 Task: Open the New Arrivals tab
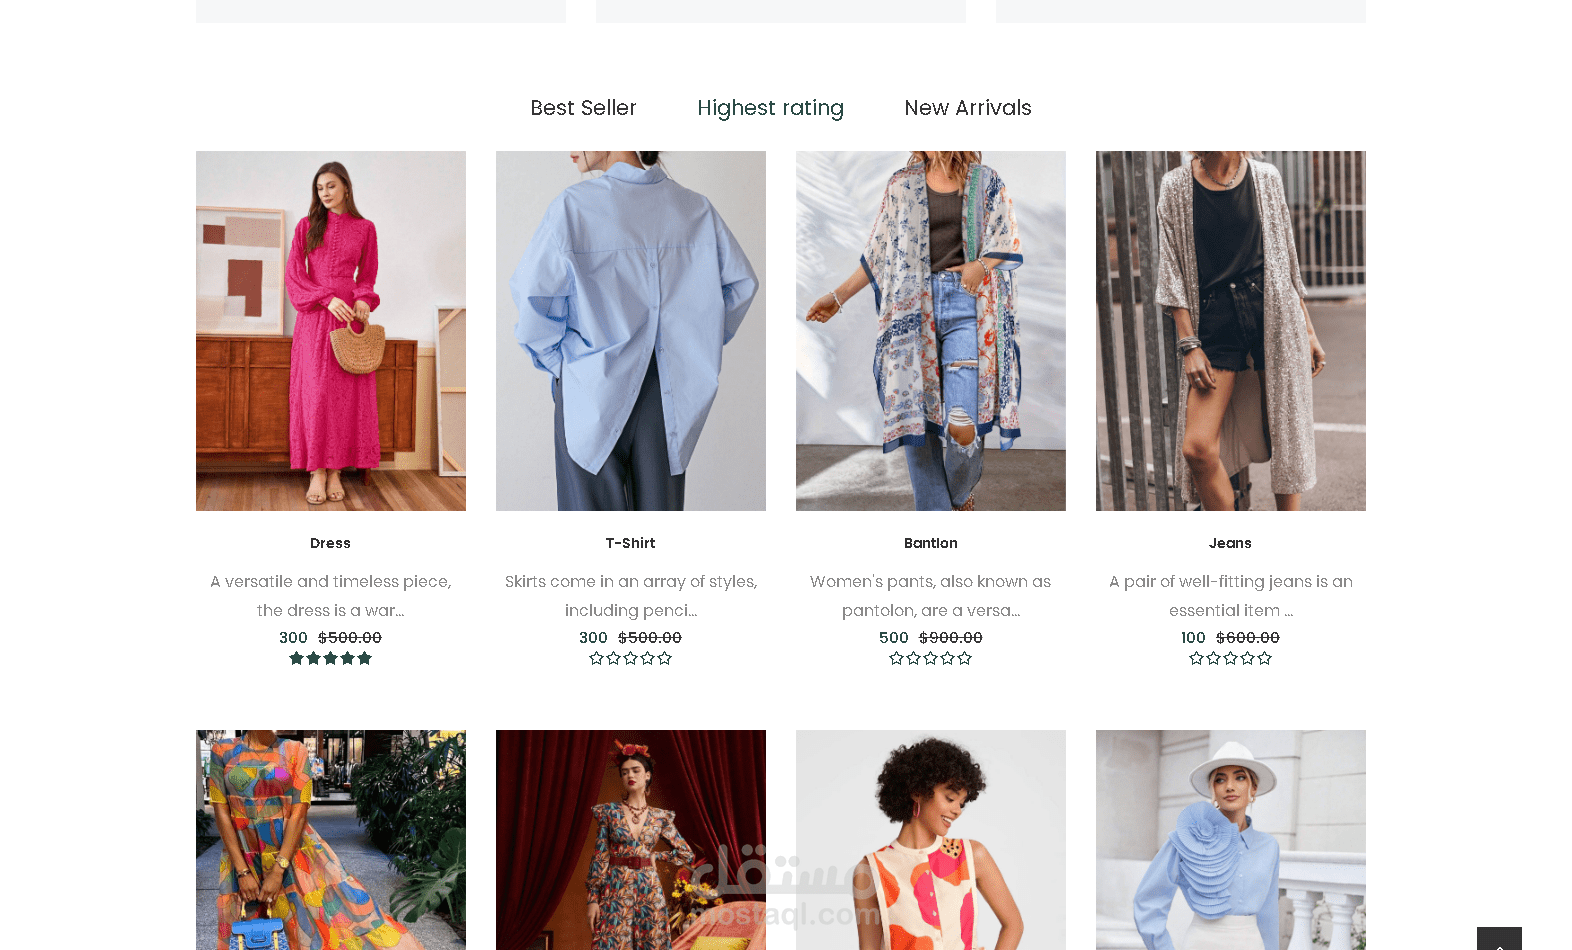[967, 108]
